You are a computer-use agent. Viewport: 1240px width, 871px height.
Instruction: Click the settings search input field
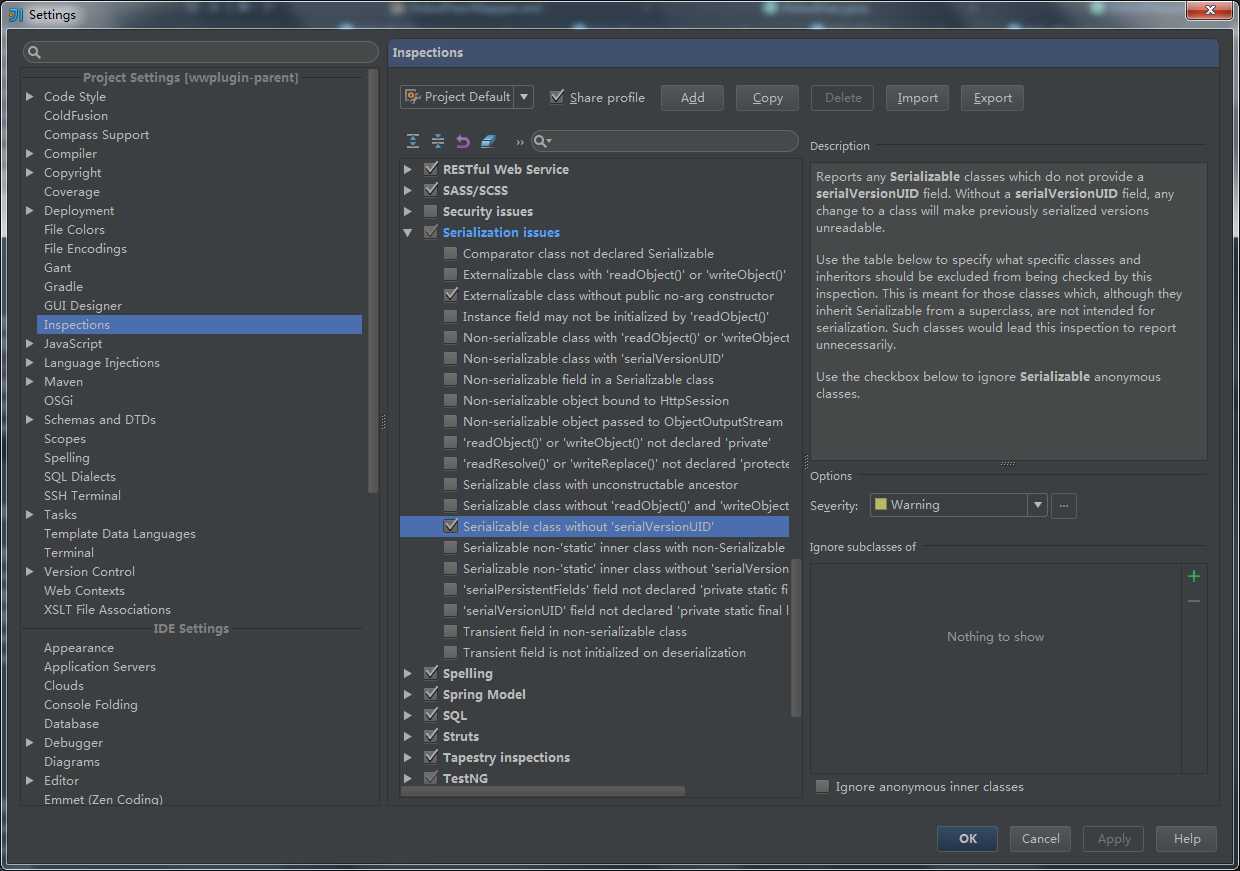pos(201,52)
